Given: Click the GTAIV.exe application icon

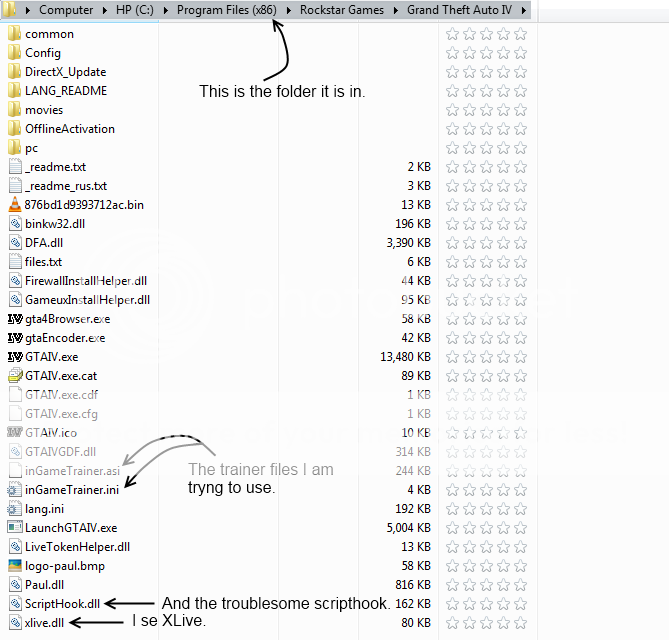Looking at the screenshot, I should click(x=14, y=357).
